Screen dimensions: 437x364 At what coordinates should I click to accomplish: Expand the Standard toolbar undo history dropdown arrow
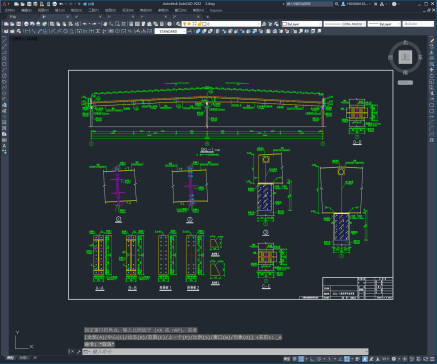(x=89, y=24)
